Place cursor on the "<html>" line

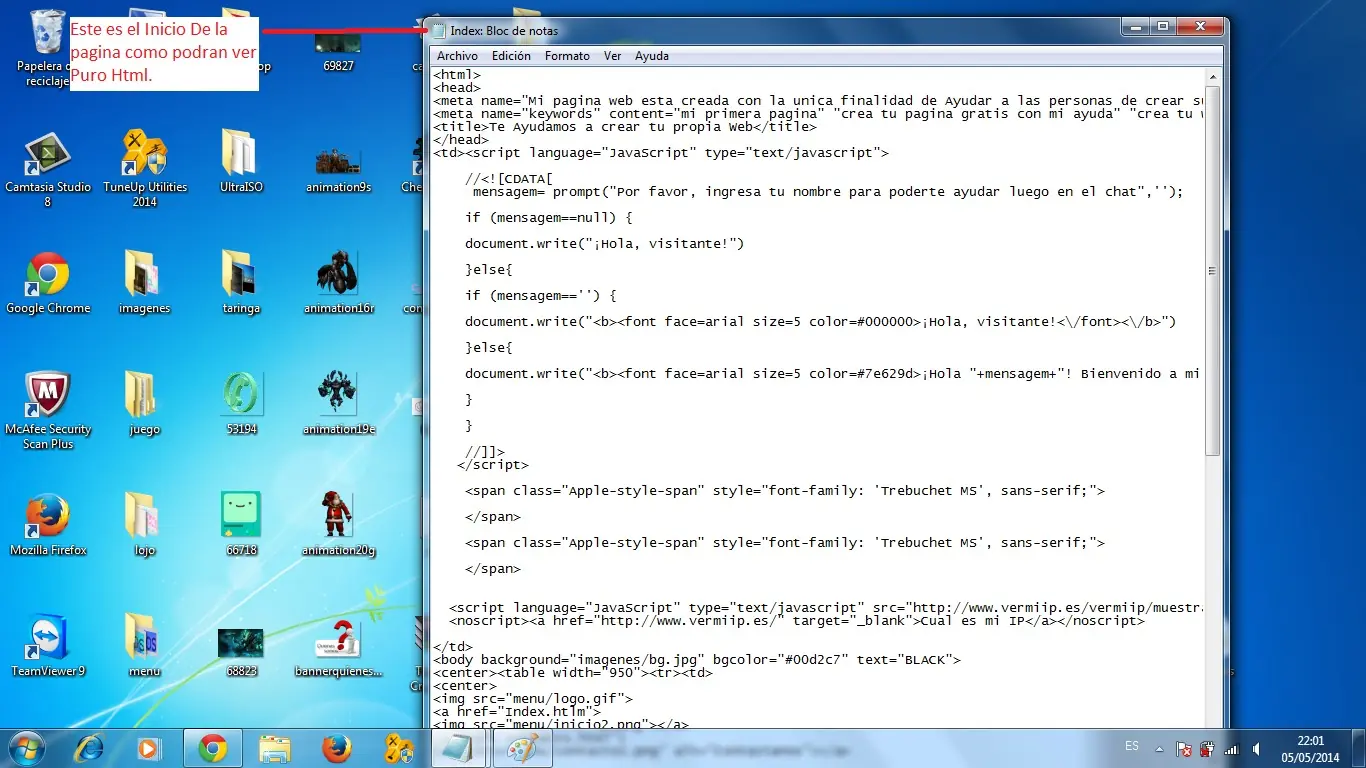457,75
